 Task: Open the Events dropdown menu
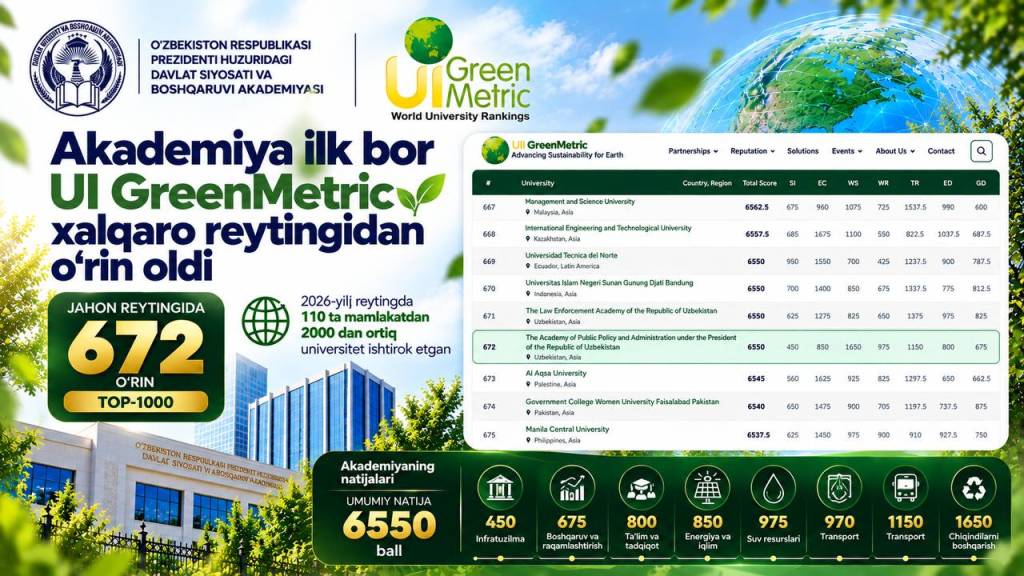(x=847, y=151)
